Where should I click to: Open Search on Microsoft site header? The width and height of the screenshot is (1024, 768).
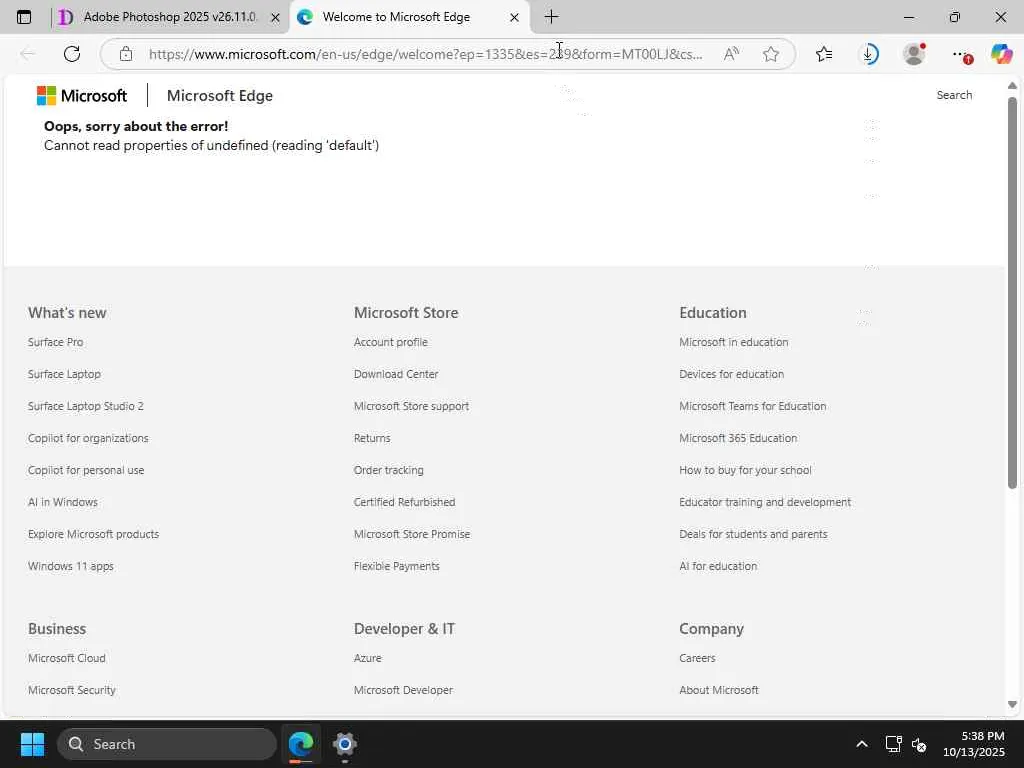click(x=954, y=95)
